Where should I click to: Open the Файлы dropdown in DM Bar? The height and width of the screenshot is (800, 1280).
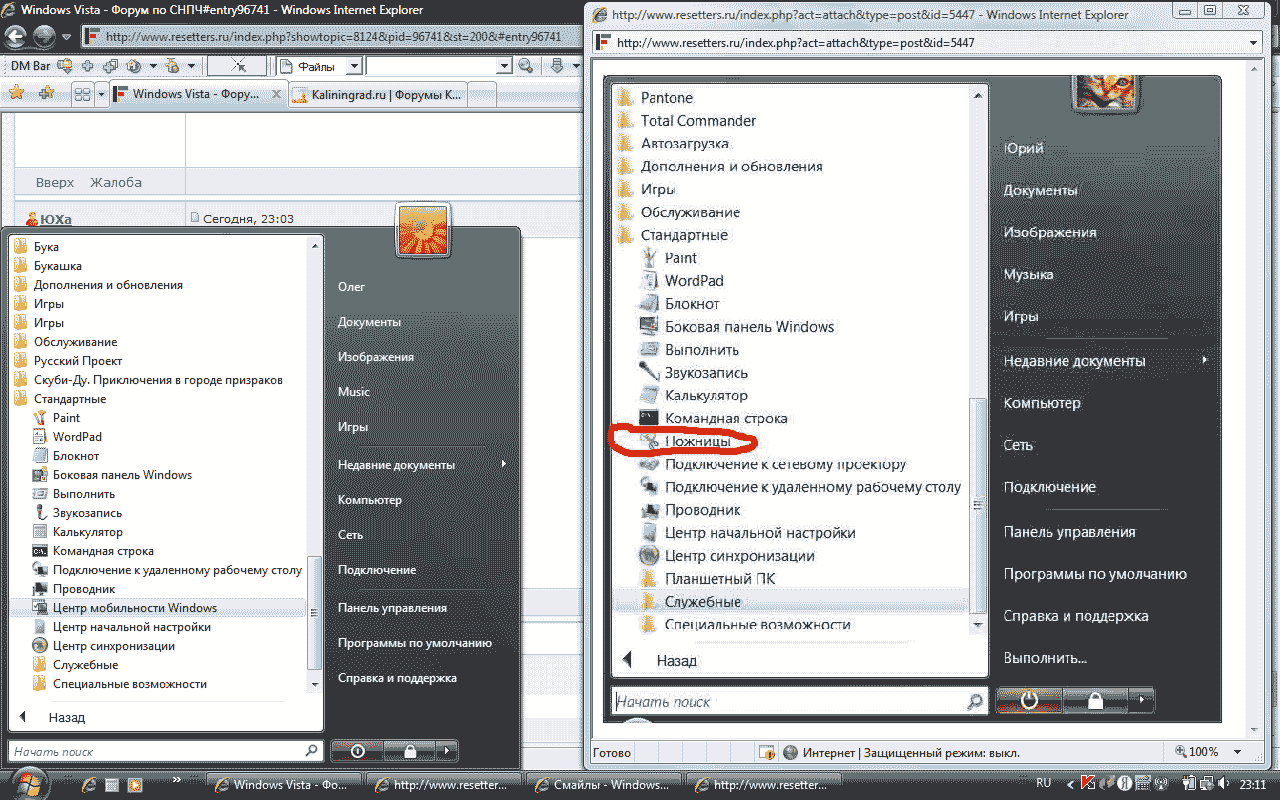click(354, 66)
